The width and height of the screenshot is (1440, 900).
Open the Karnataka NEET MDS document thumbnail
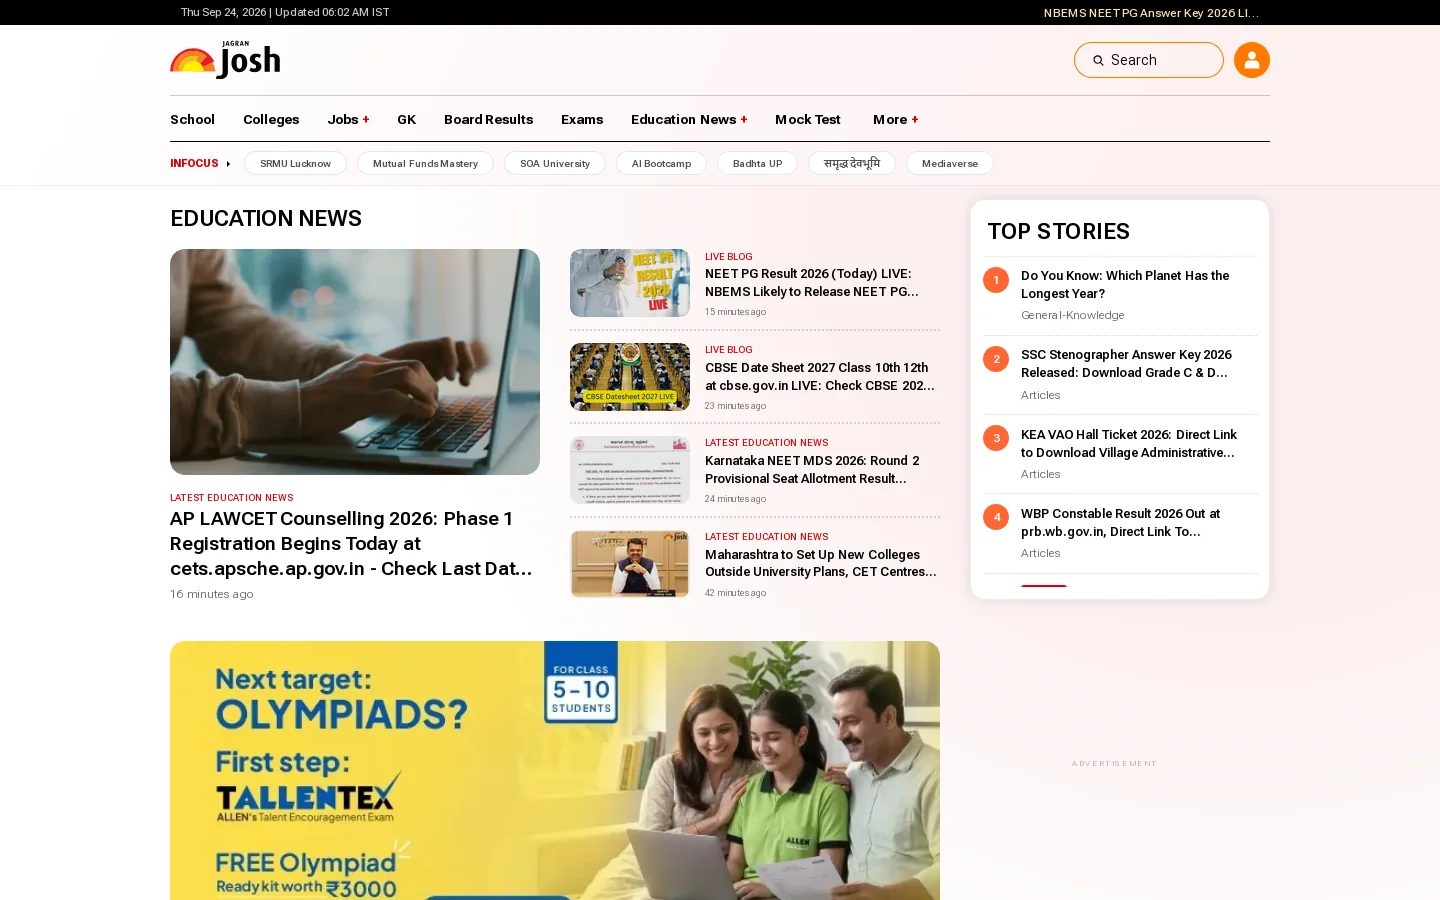tap(630, 470)
